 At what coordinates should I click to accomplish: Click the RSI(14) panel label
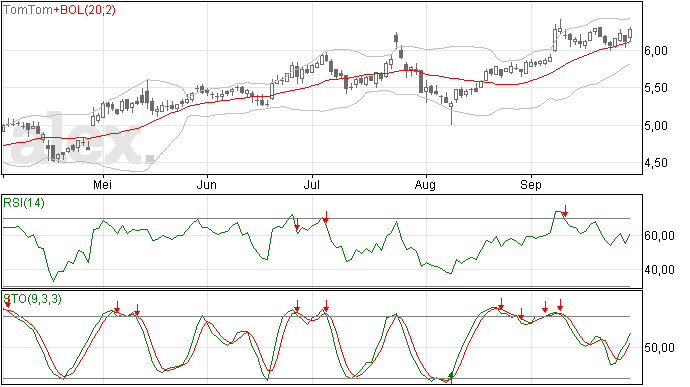tap(24, 203)
